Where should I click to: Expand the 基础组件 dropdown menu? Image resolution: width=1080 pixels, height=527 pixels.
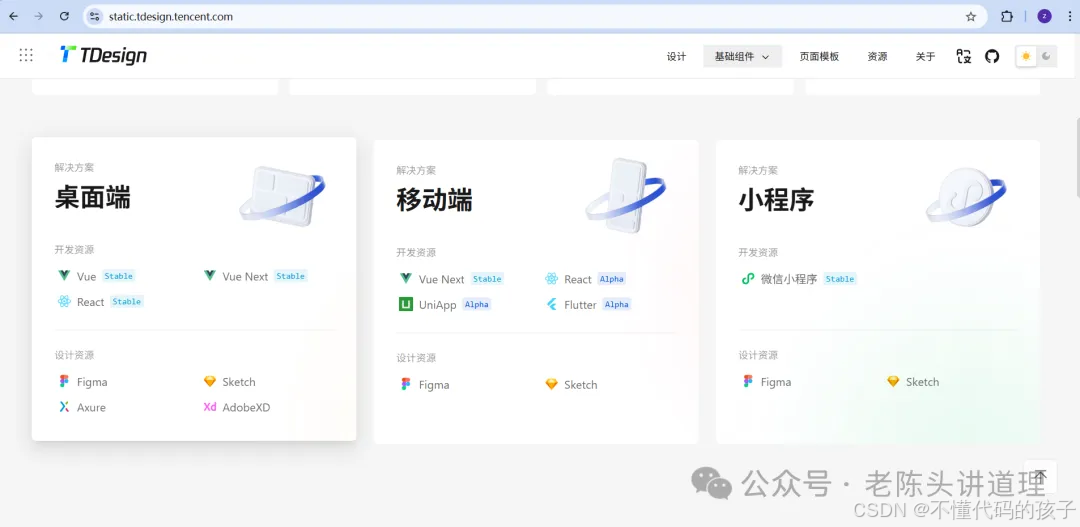pyautogui.click(x=742, y=56)
